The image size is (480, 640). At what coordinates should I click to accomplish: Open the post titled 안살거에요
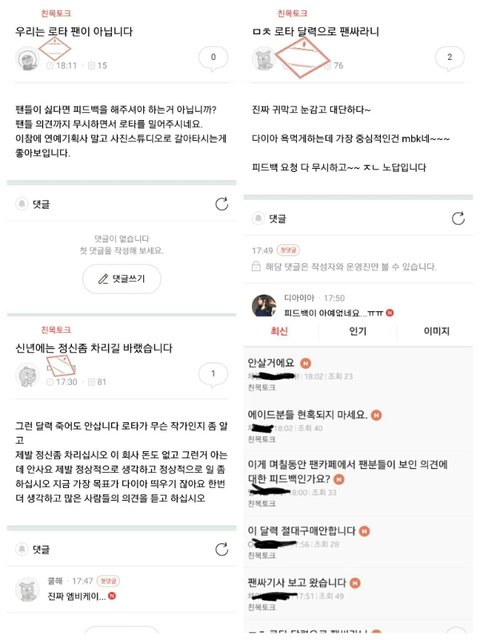271,362
